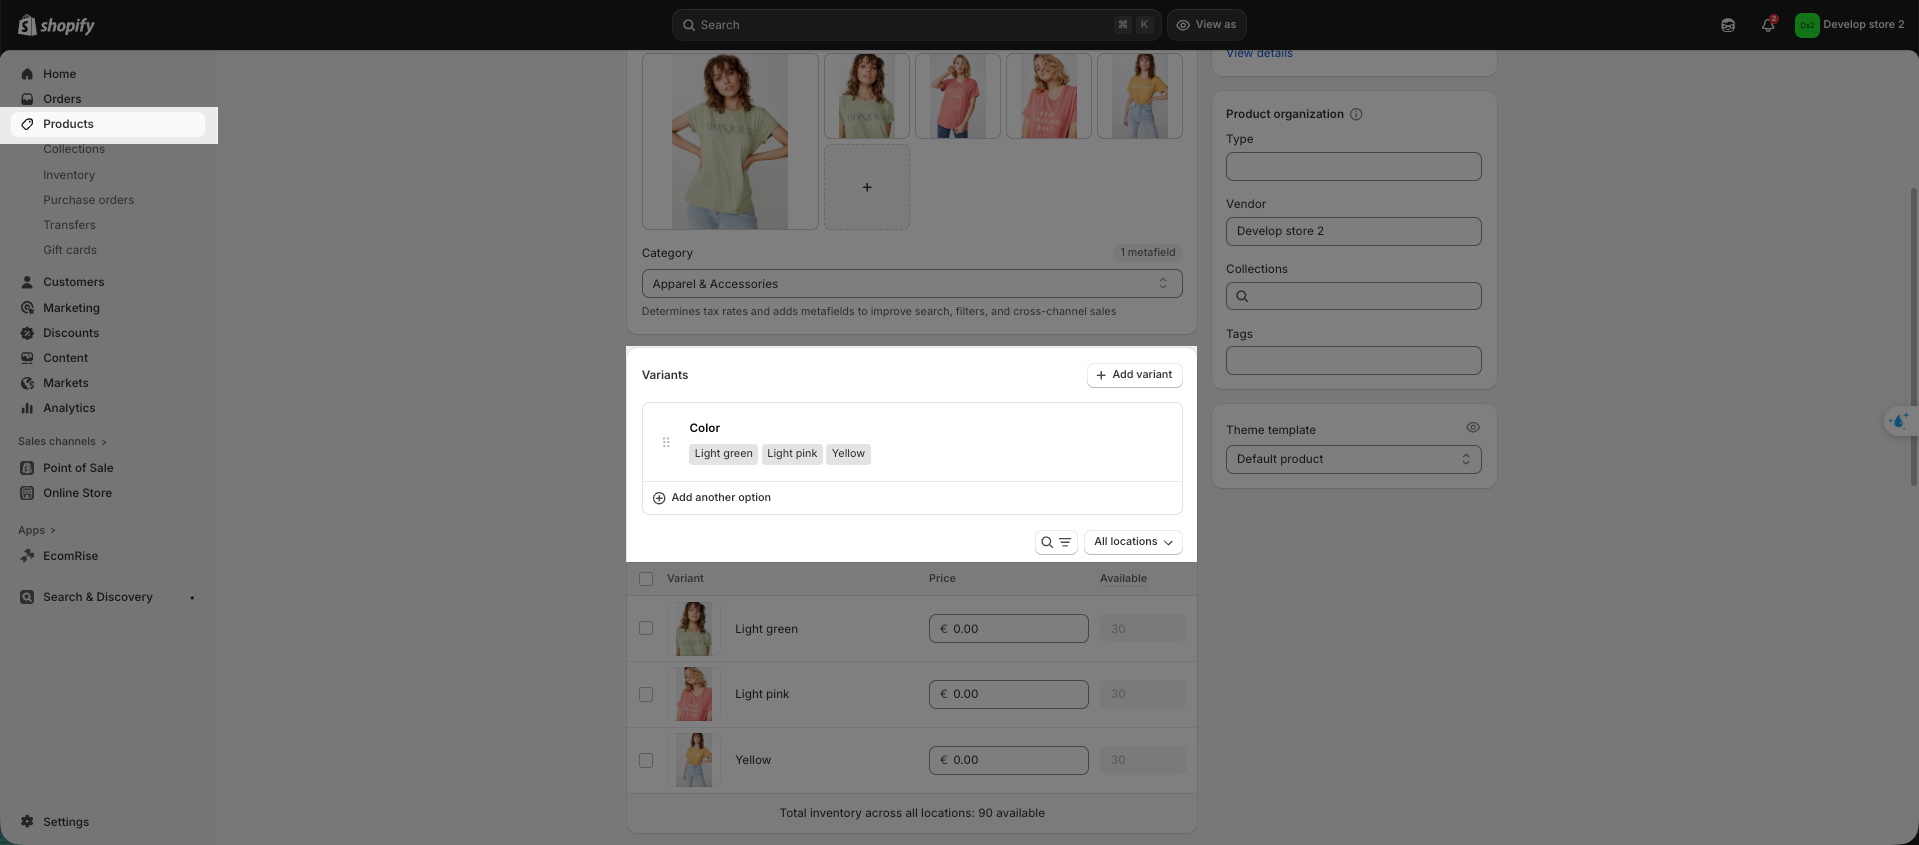1919x845 pixels.
Task: Expand the Apparel & Accessories category selector
Action: [911, 284]
